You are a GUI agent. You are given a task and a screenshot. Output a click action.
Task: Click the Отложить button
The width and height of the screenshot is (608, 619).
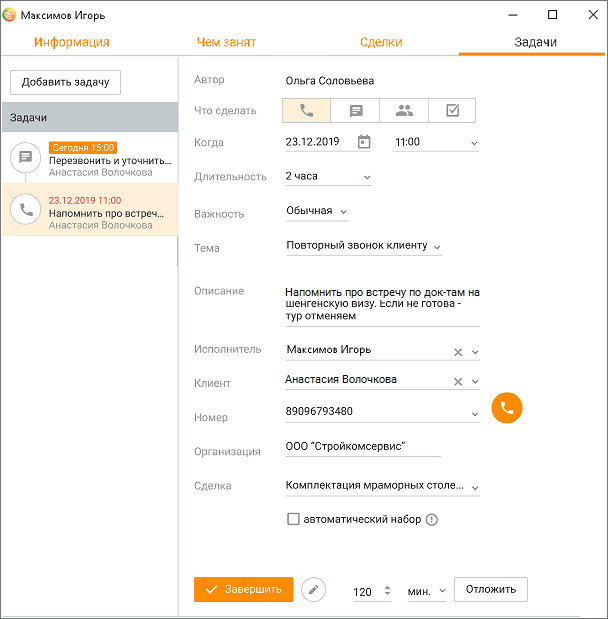click(x=491, y=589)
